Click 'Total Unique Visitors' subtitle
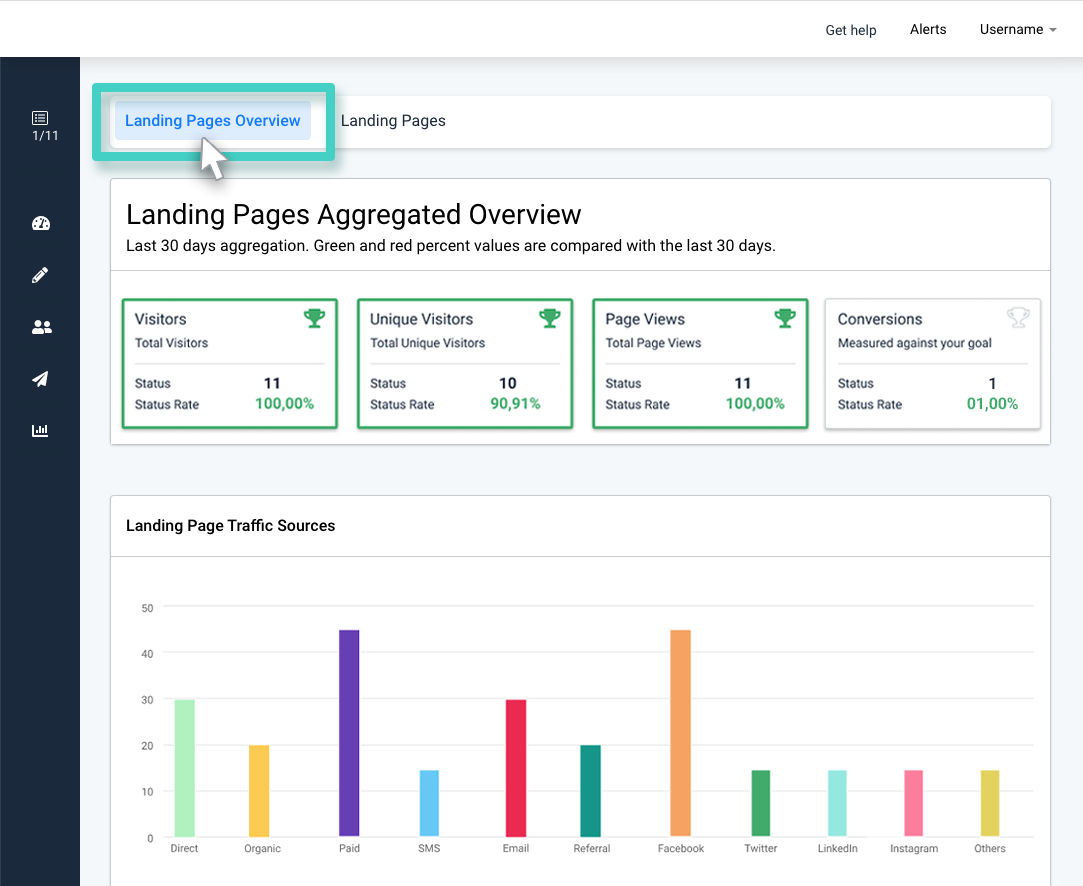Screen dimensions: 1083x886 (428, 343)
